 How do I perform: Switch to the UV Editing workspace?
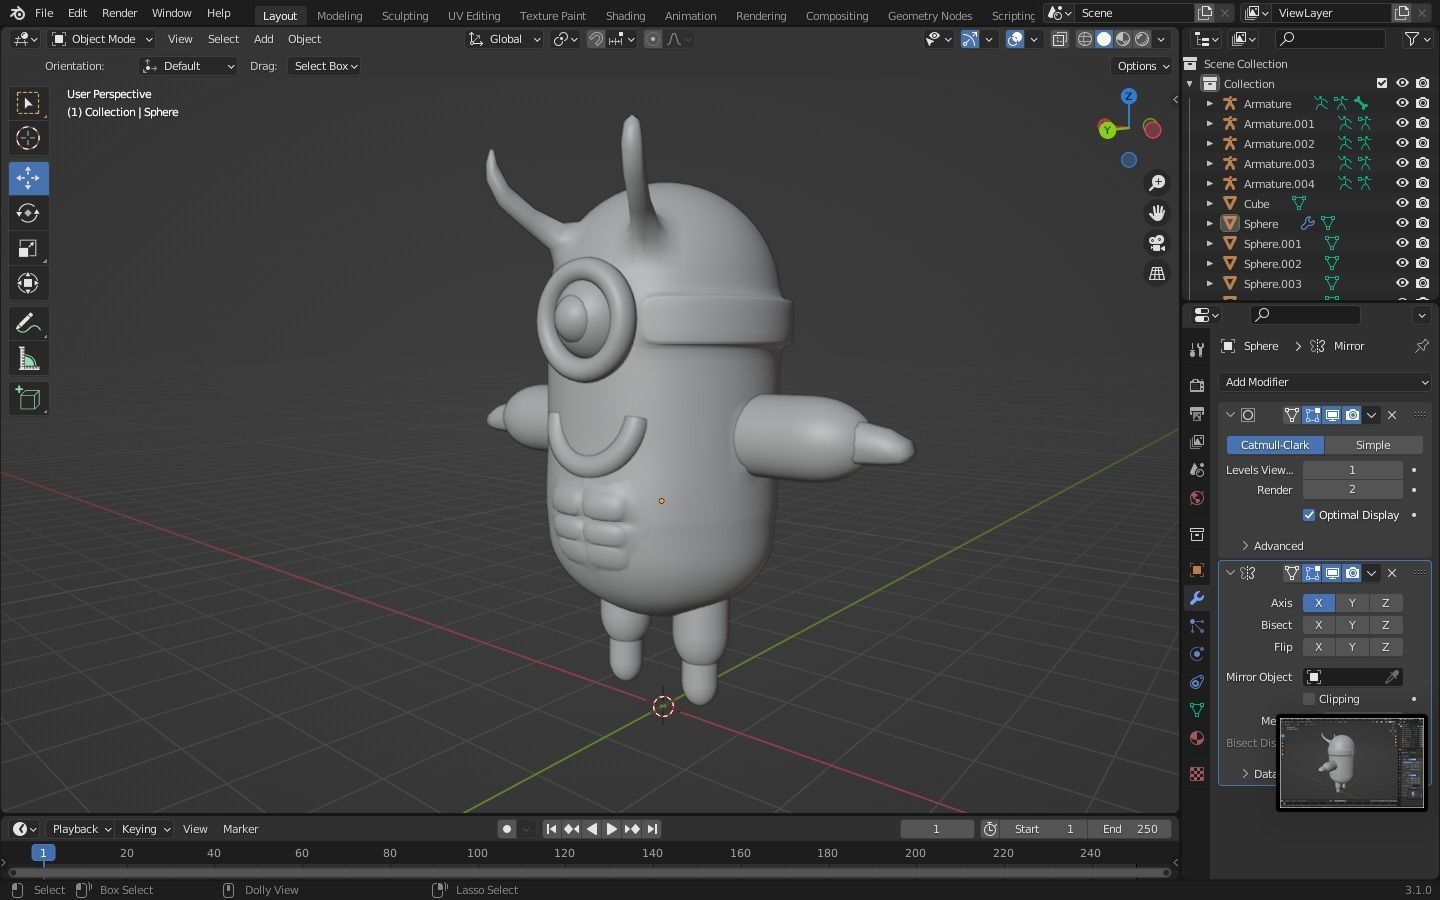474,15
